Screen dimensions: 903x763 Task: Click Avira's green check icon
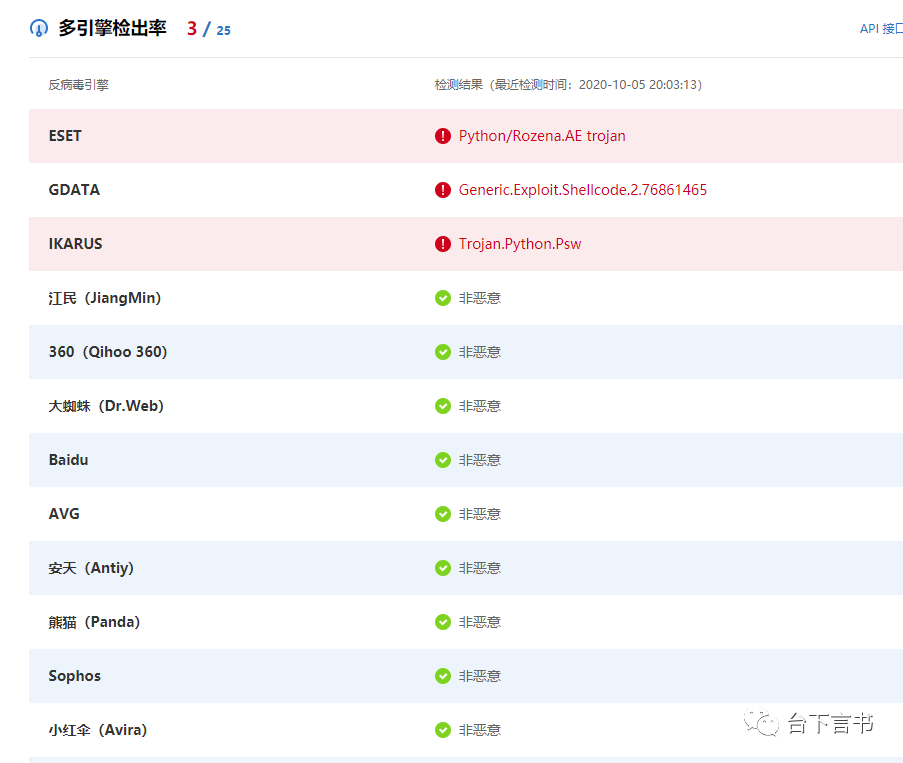tap(443, 729)
